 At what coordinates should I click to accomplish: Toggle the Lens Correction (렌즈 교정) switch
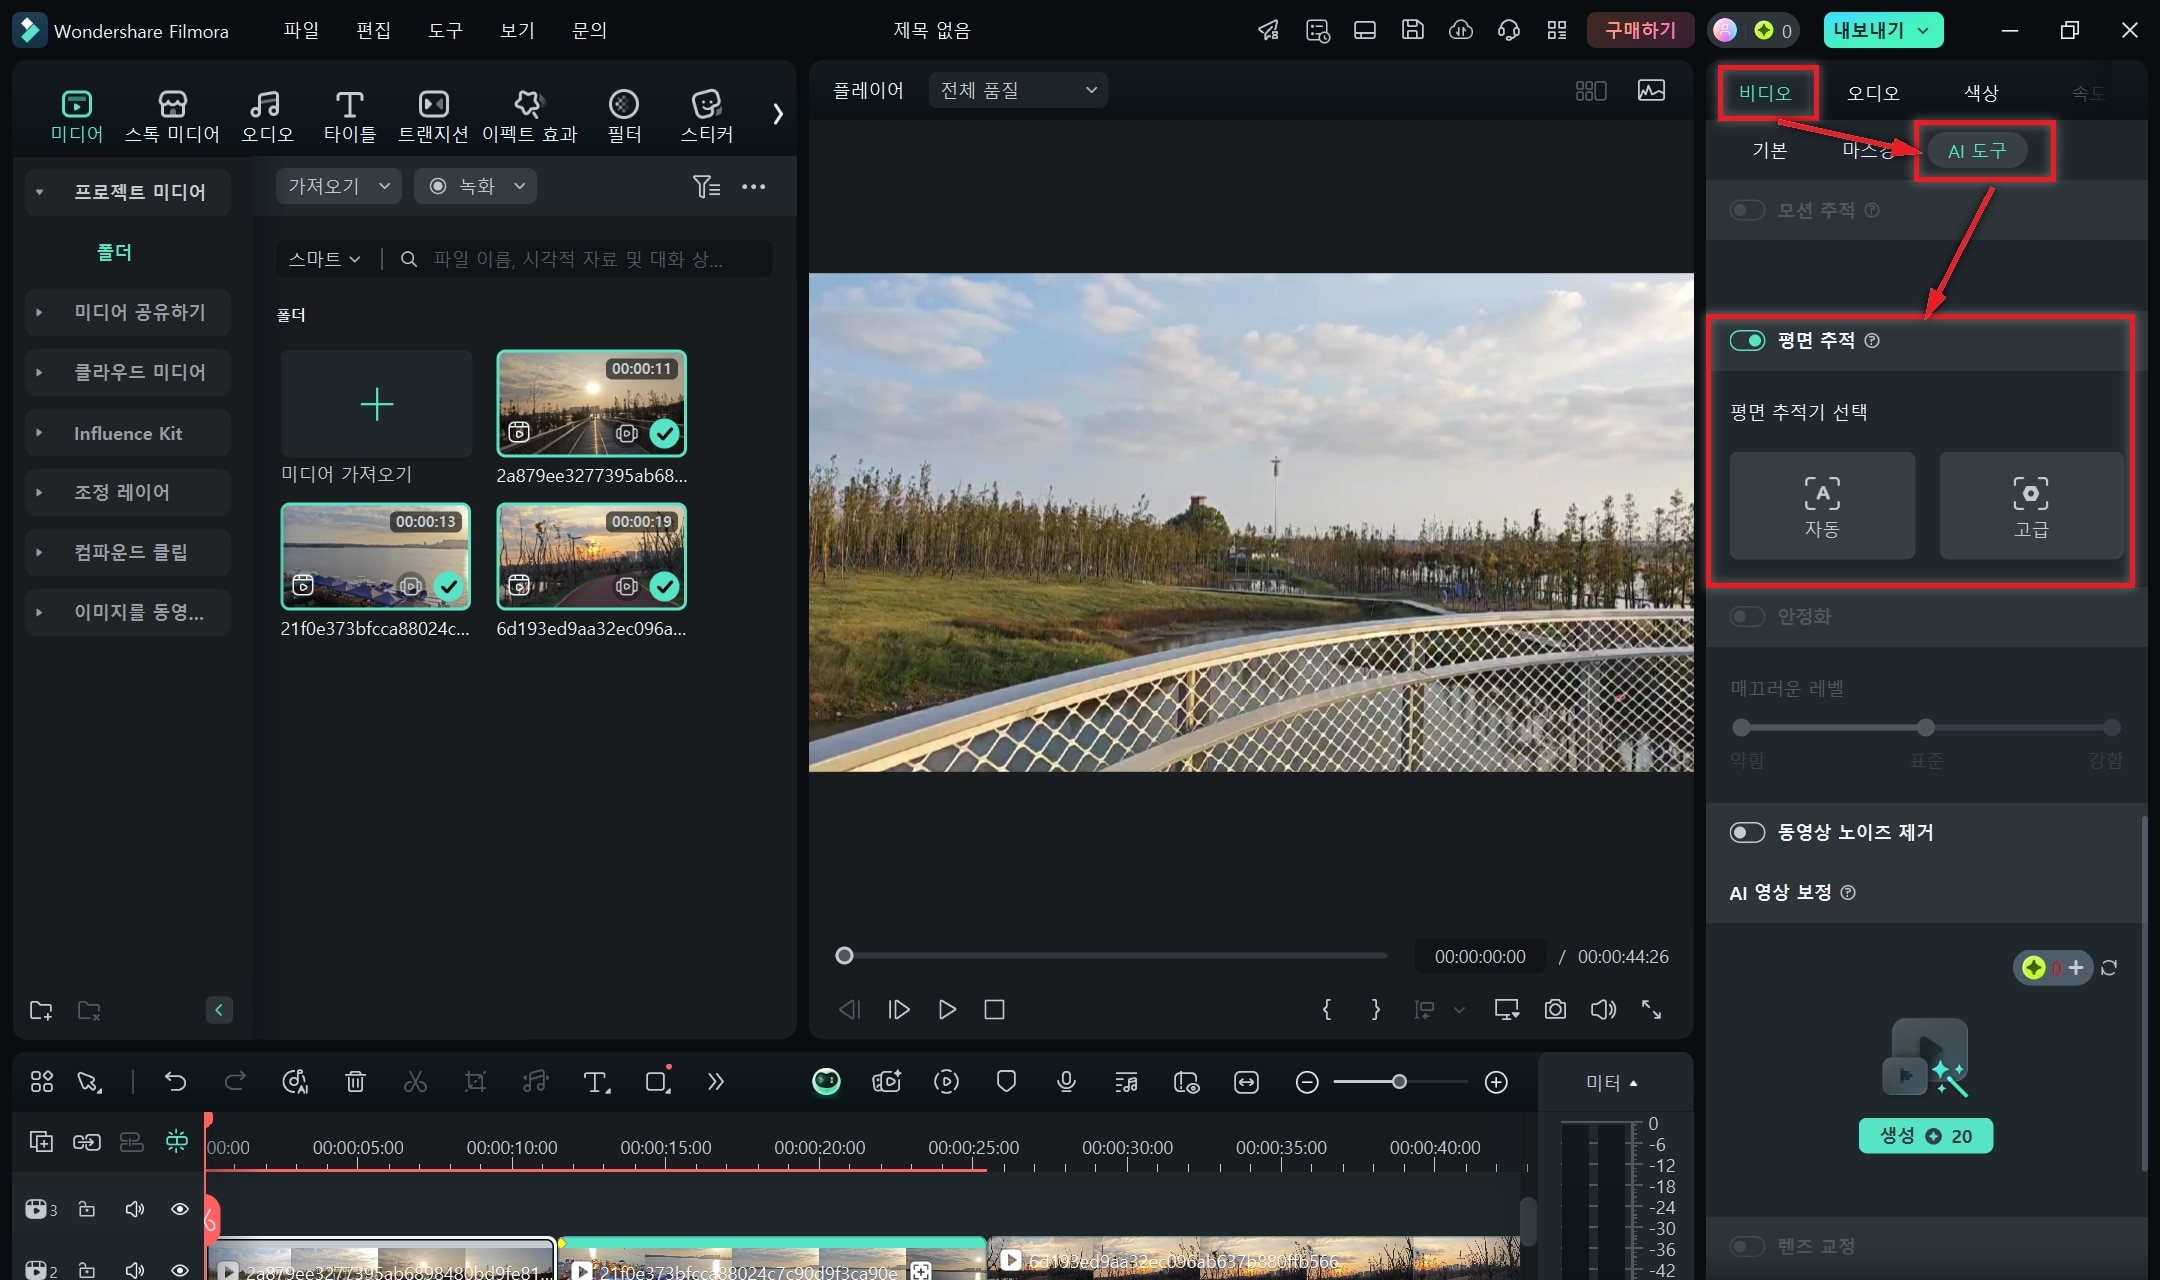[x=1747, y=1246]
